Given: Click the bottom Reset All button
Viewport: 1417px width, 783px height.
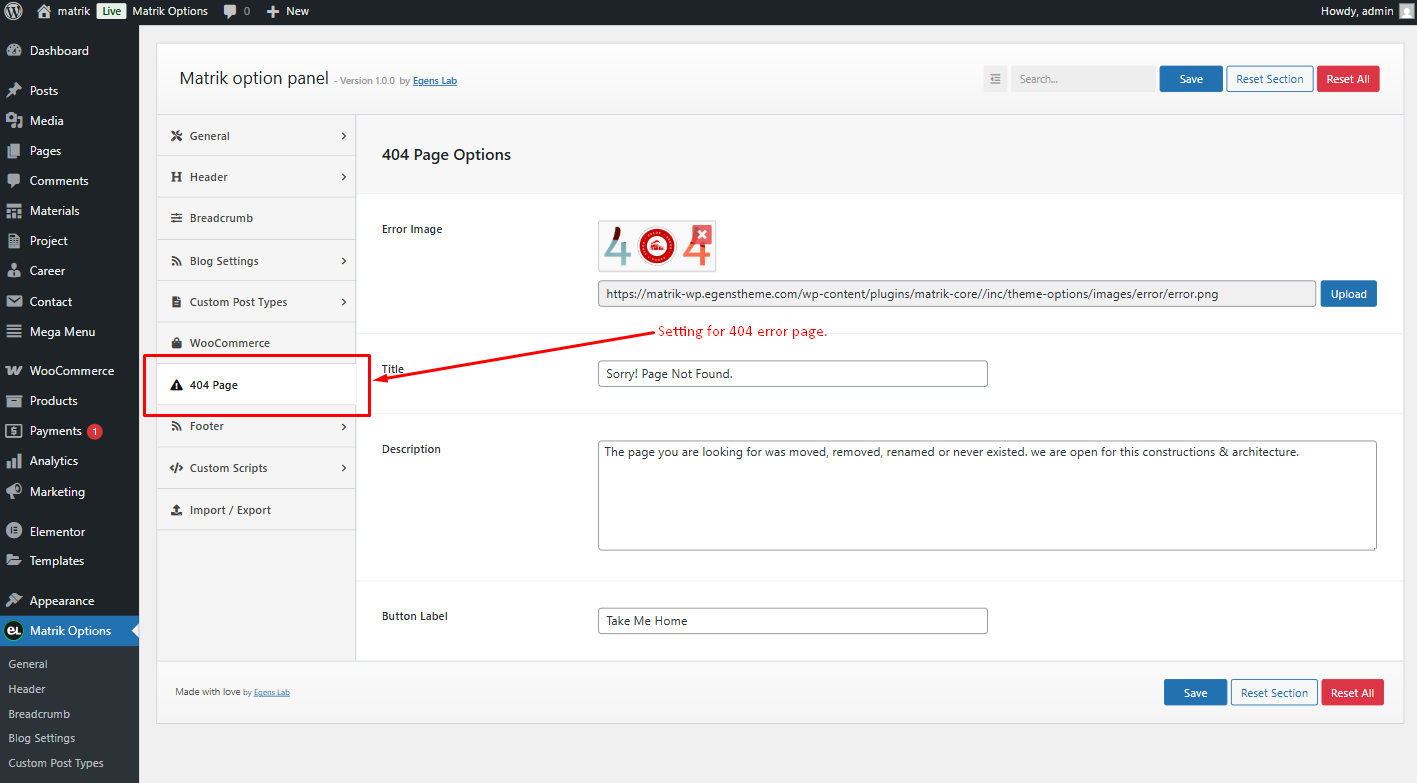Looking at the screenshot, I should click(1352, 693).
